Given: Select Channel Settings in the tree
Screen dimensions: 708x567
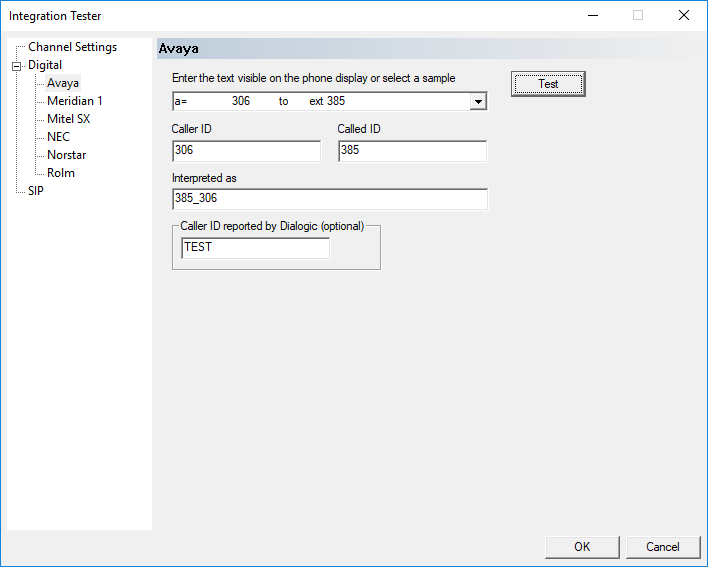Looking at the screenshot, I should click(72, 47).
